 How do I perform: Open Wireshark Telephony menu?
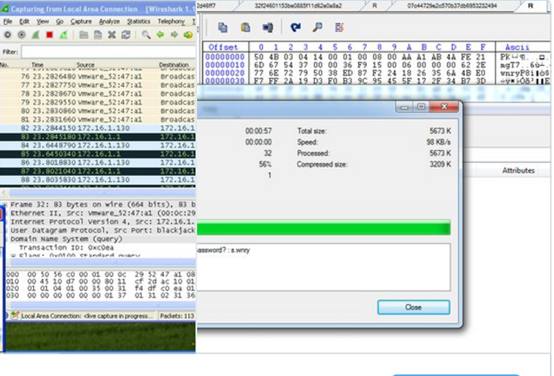[x=171, y=22]
